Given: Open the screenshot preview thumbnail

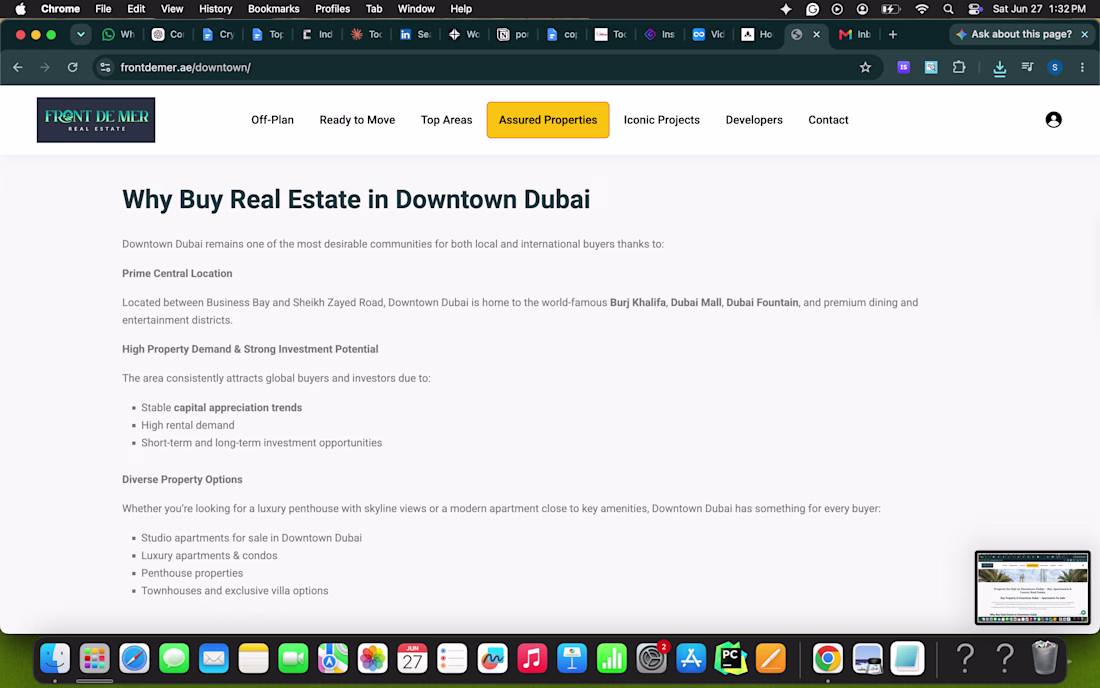Looking at the screenshot, I should coord(1032,587).
